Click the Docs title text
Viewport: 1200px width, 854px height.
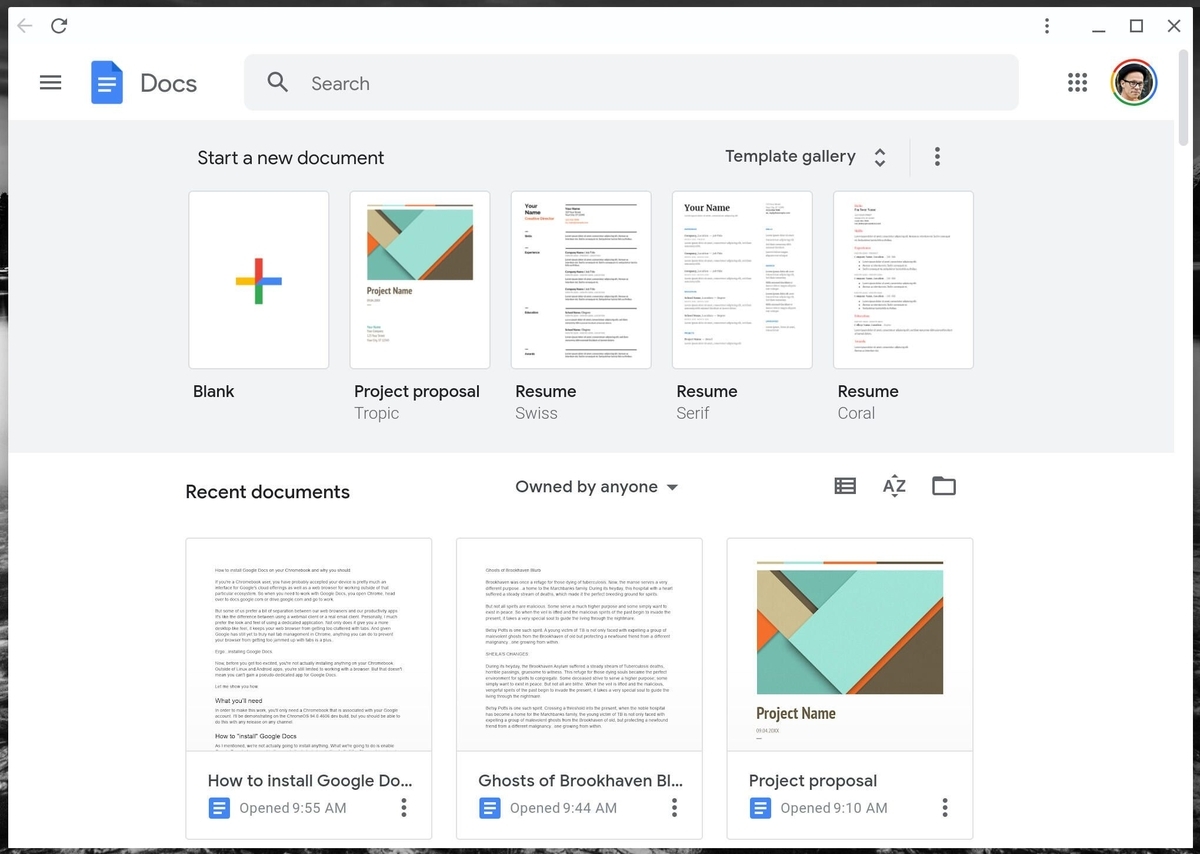[x=168, y=83]
